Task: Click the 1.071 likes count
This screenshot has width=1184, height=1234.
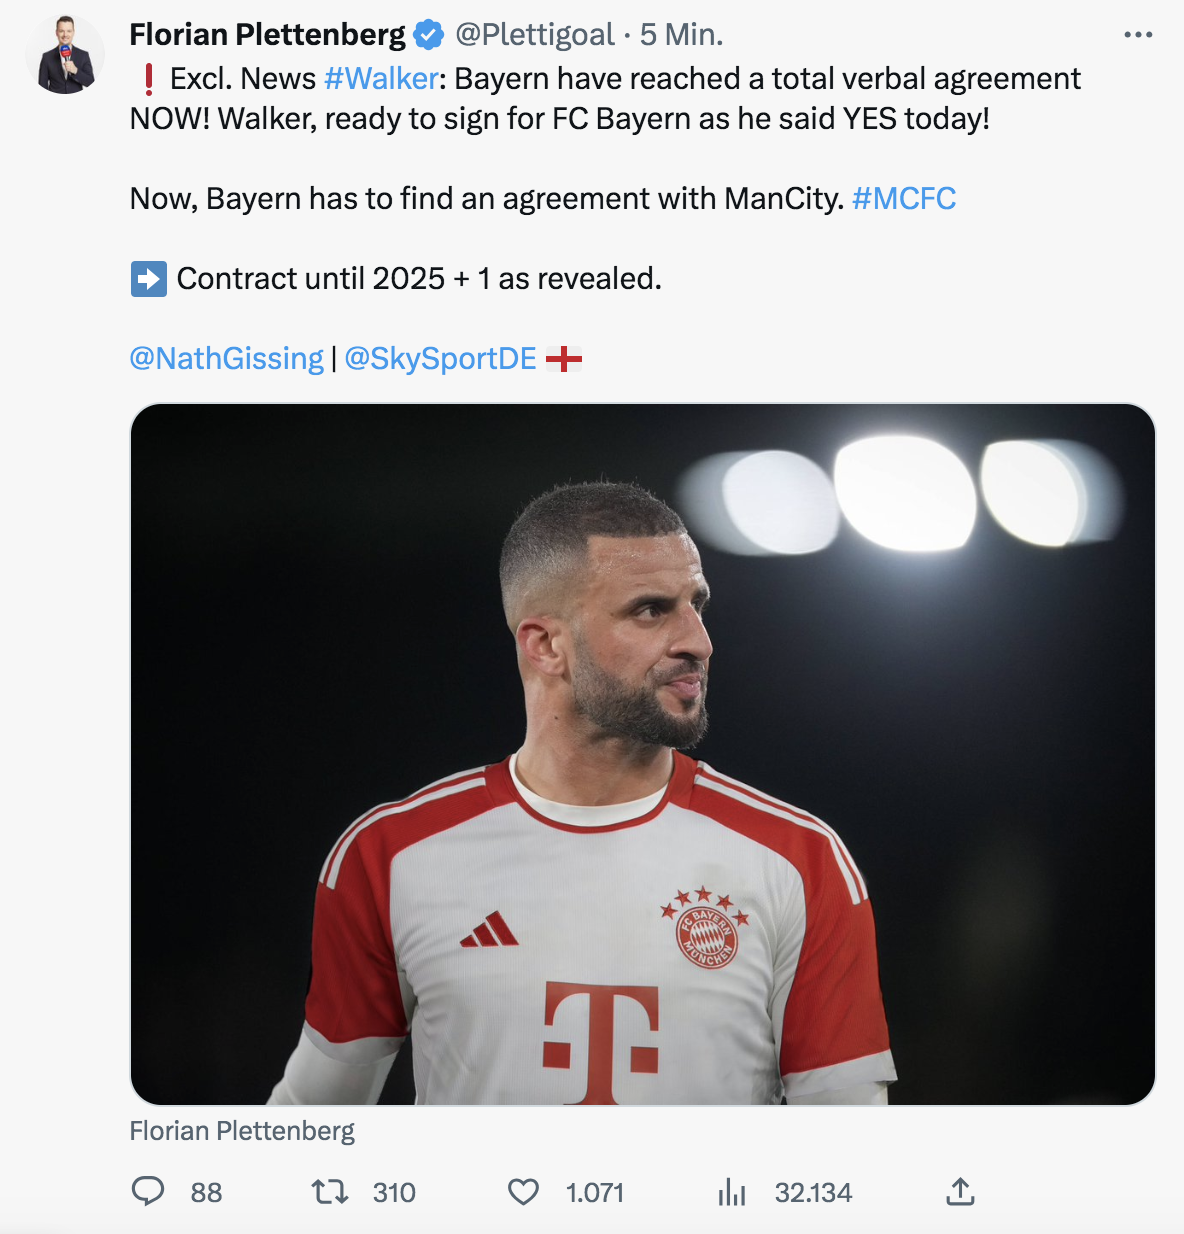Action: pos(595,1192)
